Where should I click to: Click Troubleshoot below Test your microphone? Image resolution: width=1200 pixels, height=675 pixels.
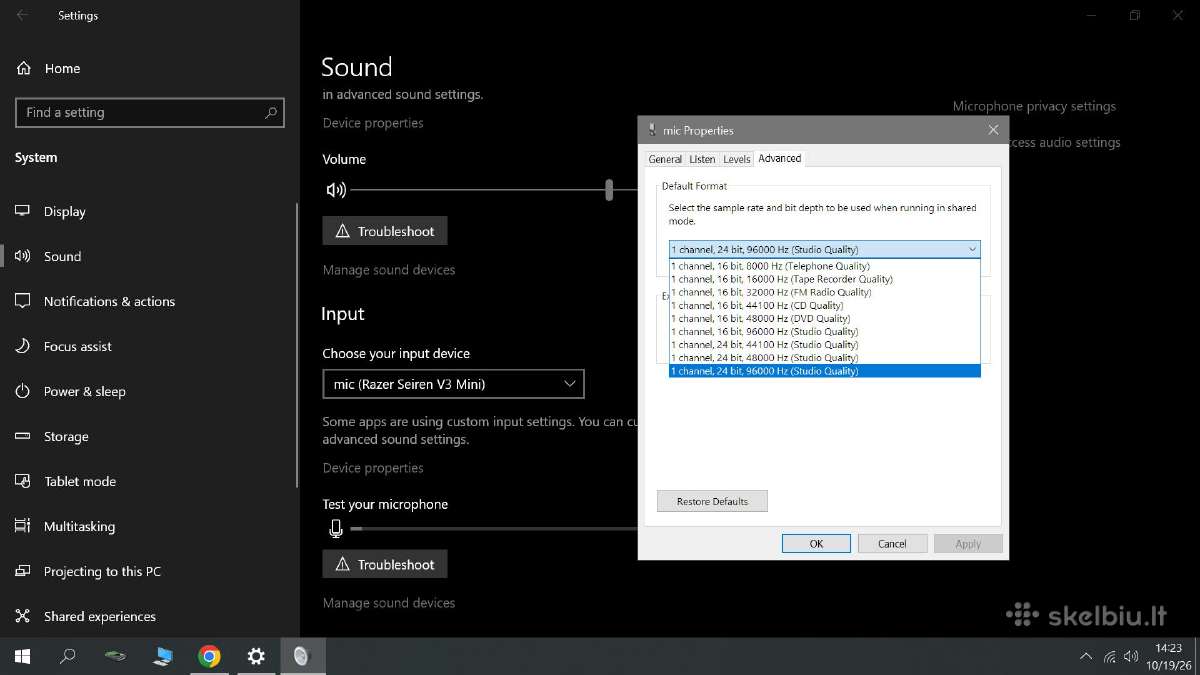coord(385,564)
